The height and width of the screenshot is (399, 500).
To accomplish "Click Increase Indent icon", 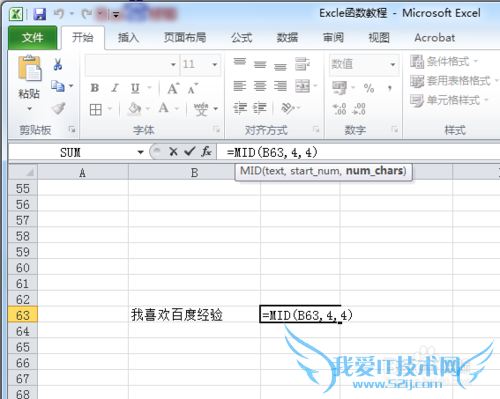I will [x=260, y=108].
